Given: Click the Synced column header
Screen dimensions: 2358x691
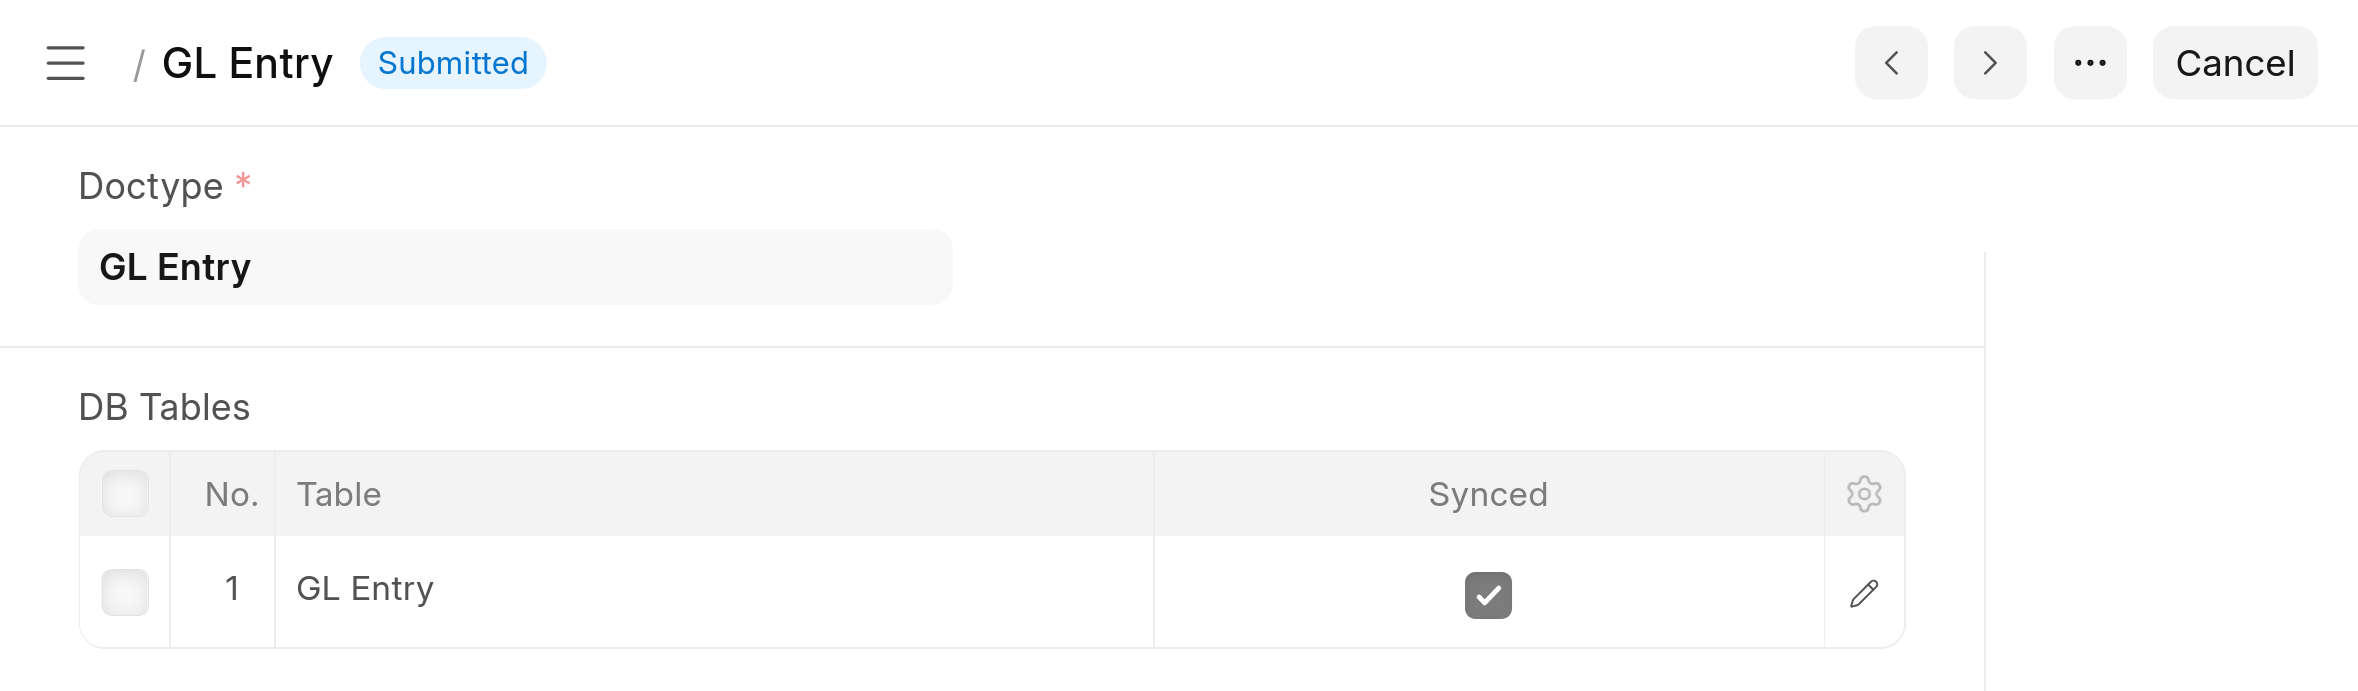Looking at the screenshot, I should click(1489, 494).
